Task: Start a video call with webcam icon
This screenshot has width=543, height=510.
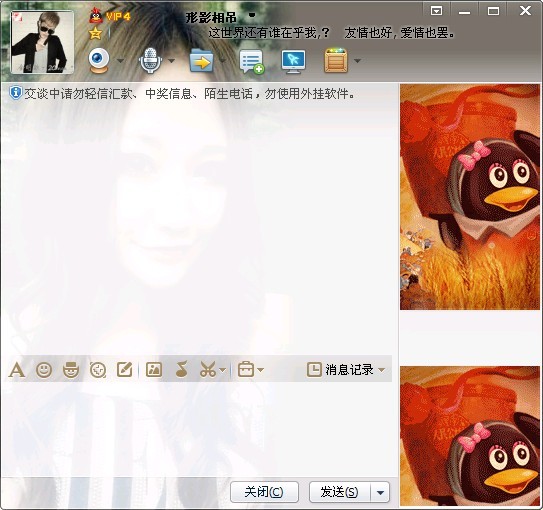Action: click(x=99, y=61)
